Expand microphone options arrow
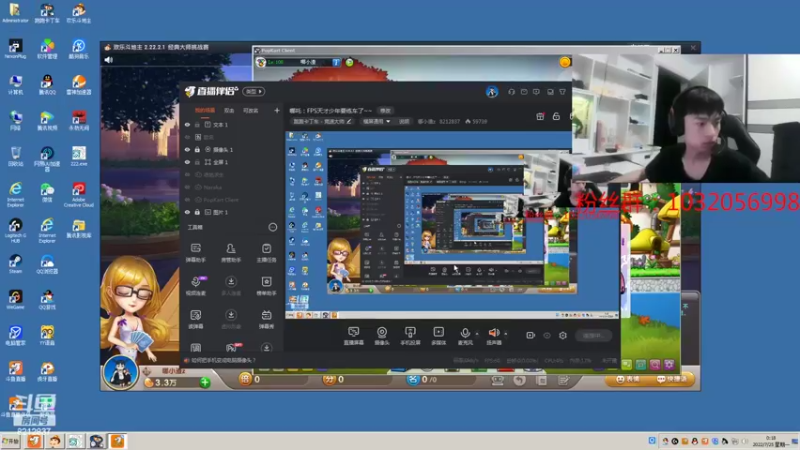This screenshot has height=450, width=800. (x=477, y=334)
